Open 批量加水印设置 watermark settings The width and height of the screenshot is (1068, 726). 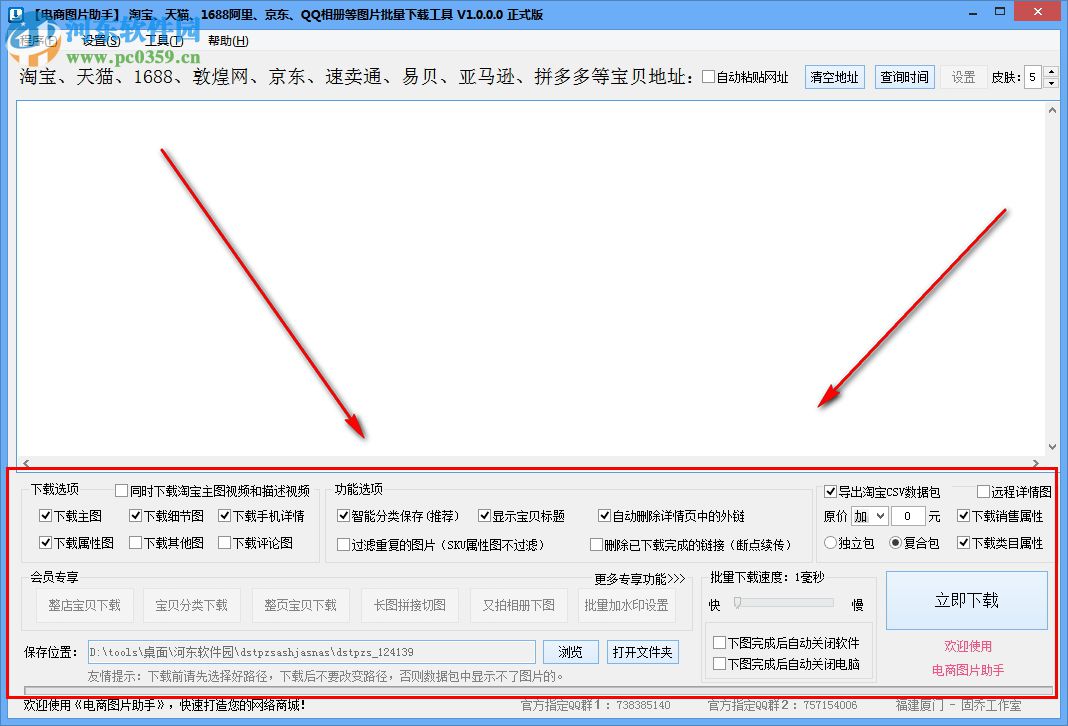(x=627, y=605)
